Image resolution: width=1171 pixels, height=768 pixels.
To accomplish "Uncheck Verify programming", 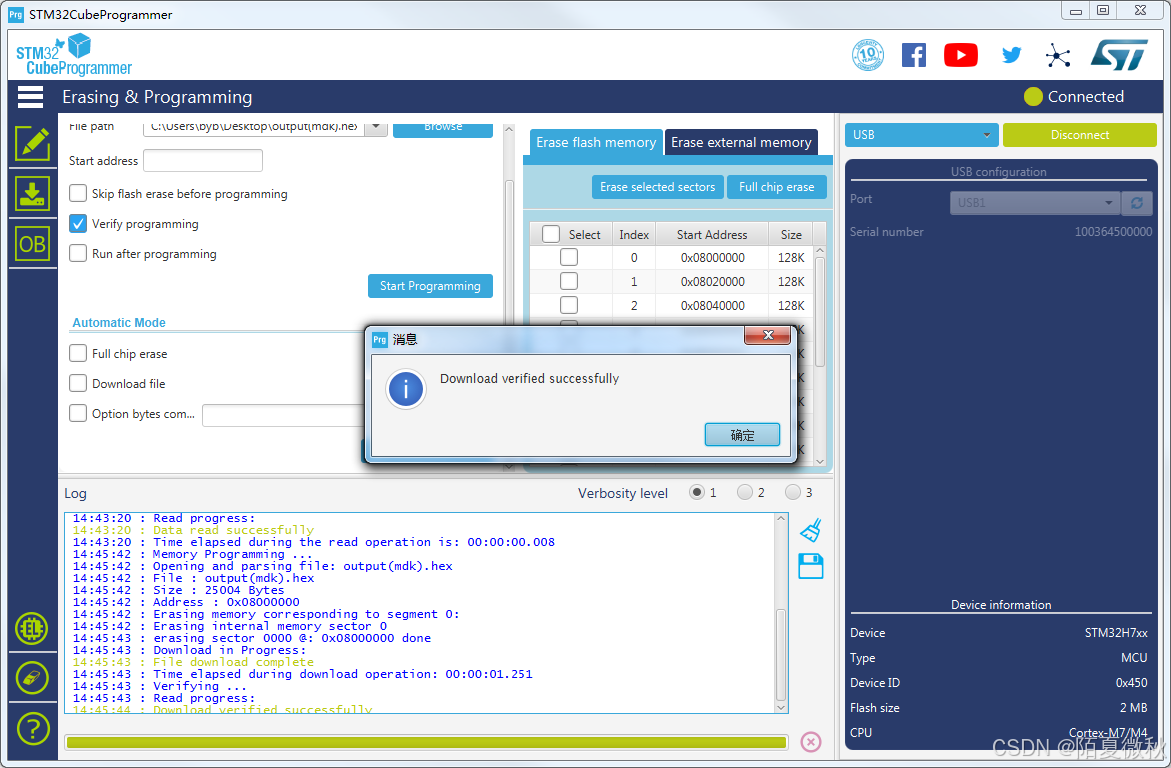I will 78,223.
